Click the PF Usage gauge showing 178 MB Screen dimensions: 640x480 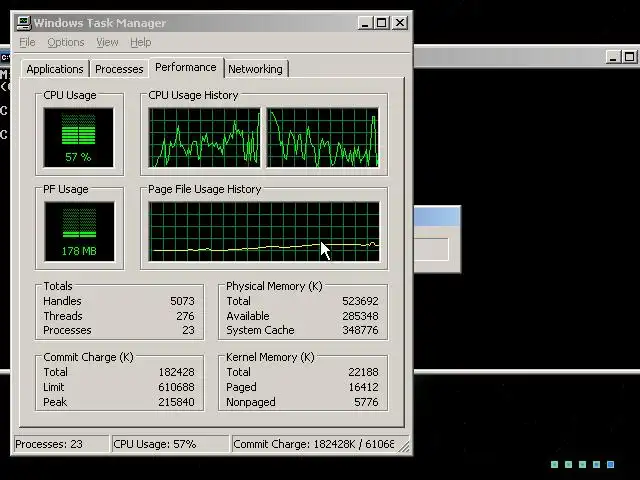tap(79, 231)
